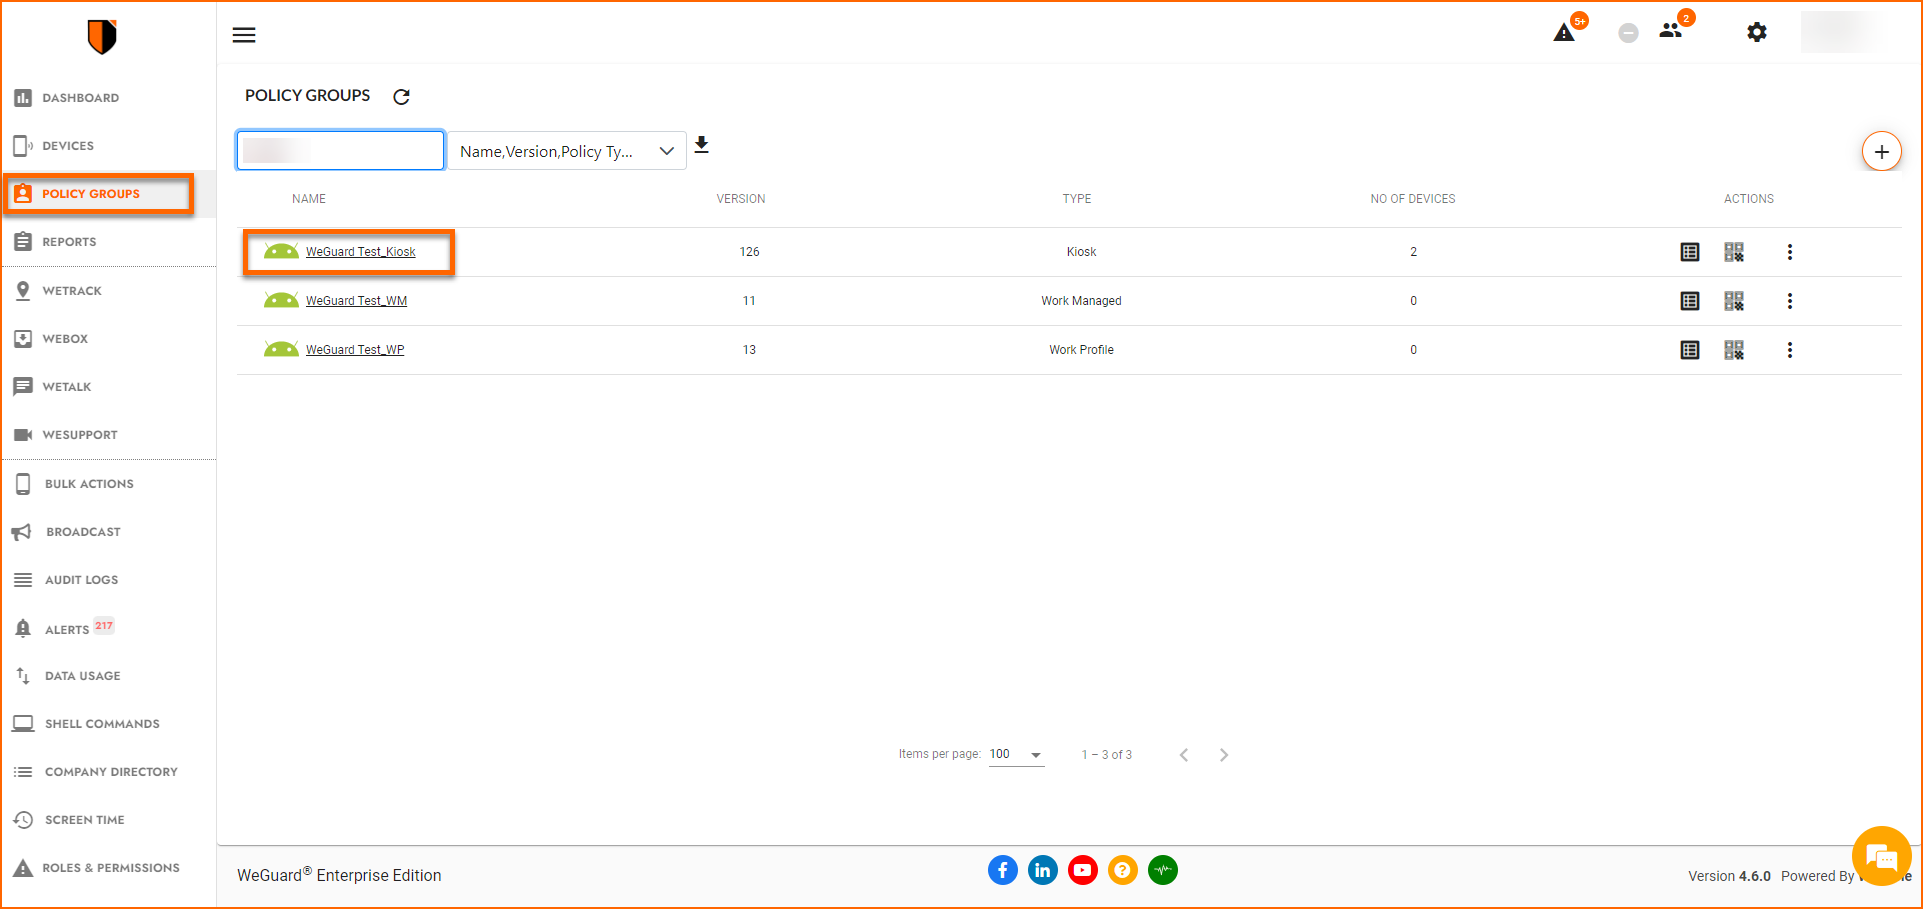Viewport: 1923px width, 909px height.
Task: Open the green status pulse icon
Action: pyautogui.click(x=1163, y=870)
